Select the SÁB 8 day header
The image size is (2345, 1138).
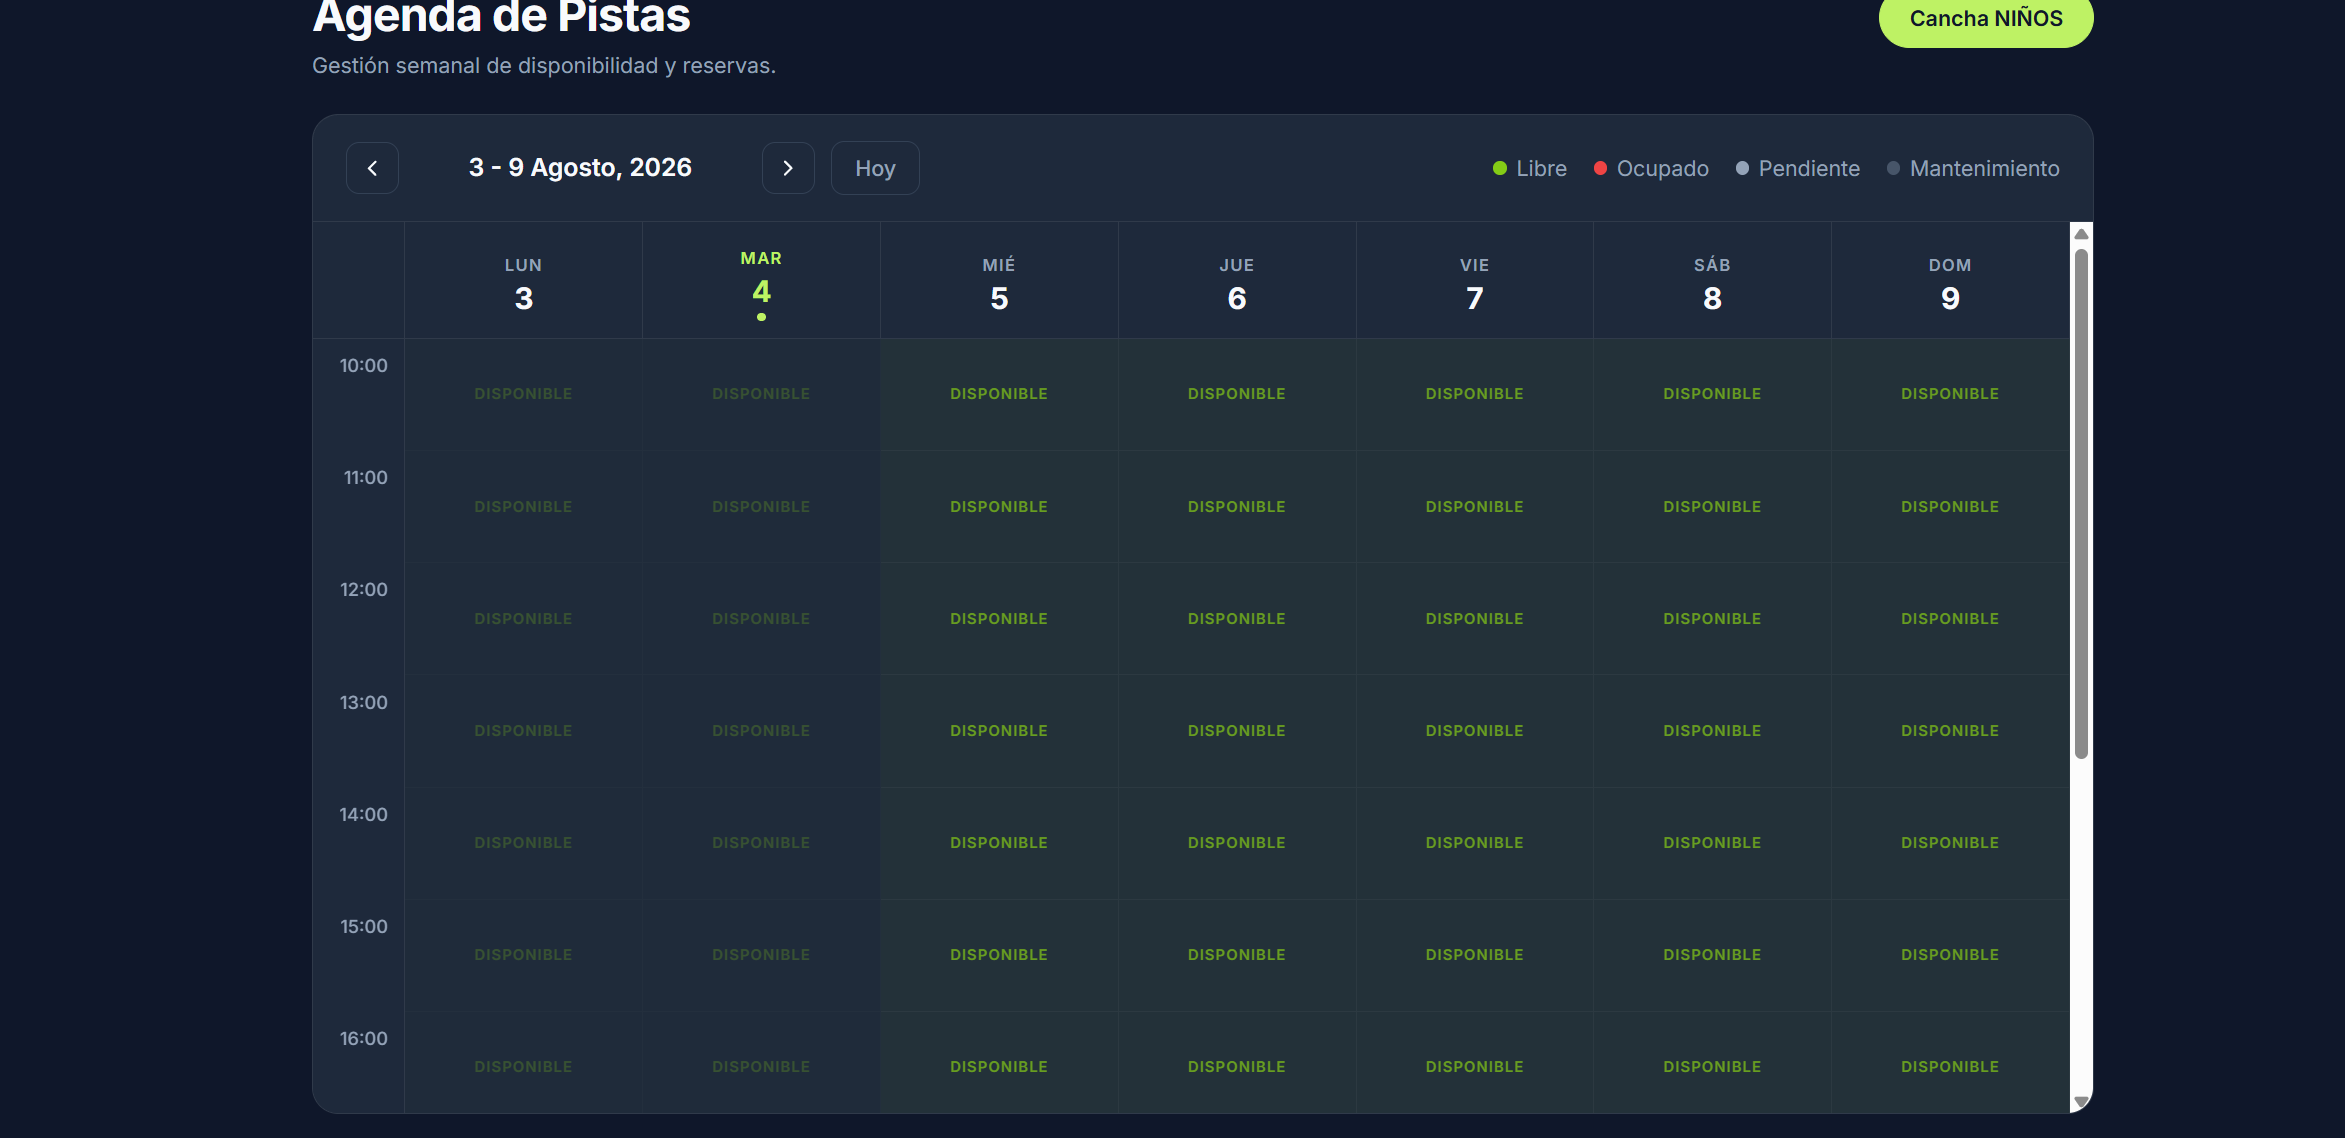1712,282
